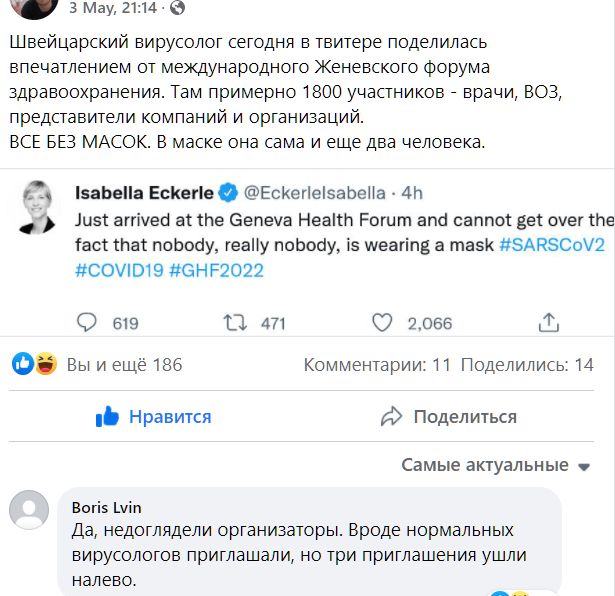Open the Поделились: 14 shares list

pyautogui.click(x=527, y=365)
